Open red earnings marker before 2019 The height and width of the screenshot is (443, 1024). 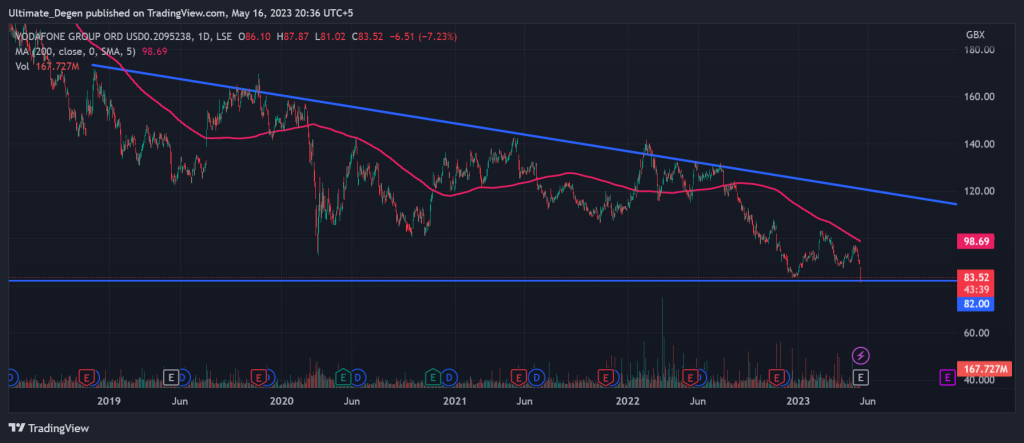[x=86, y=376]
